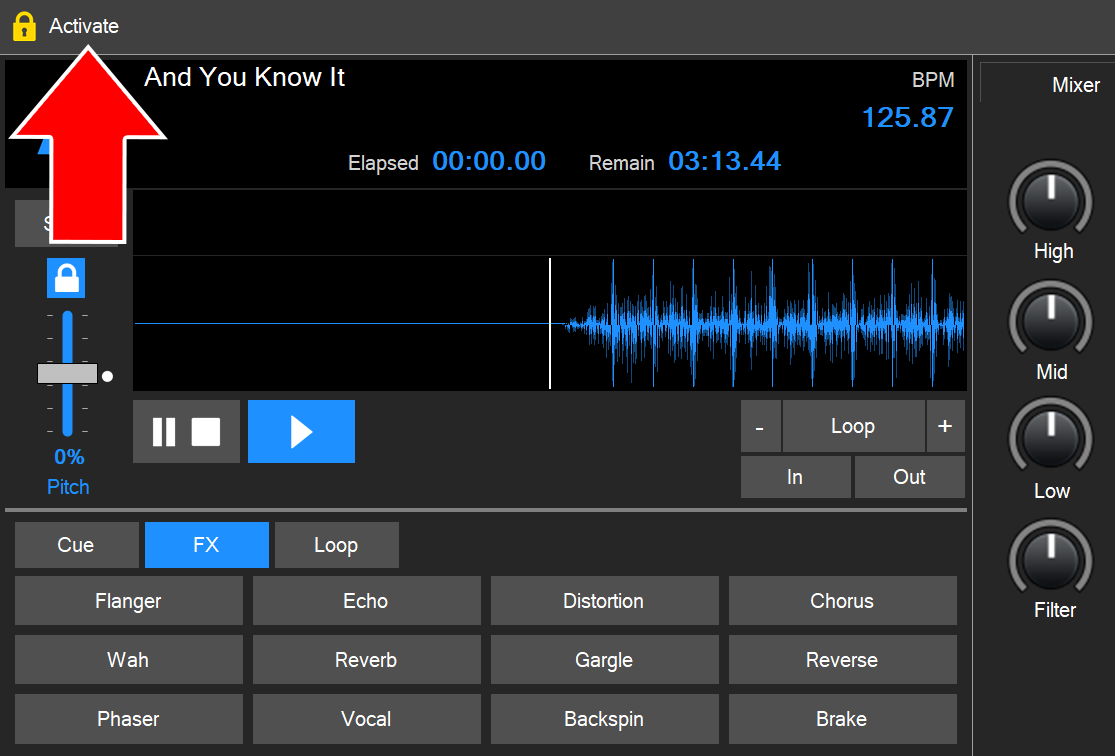Click the 0% pitch value
1115x756 pixels.
point(69,457)
